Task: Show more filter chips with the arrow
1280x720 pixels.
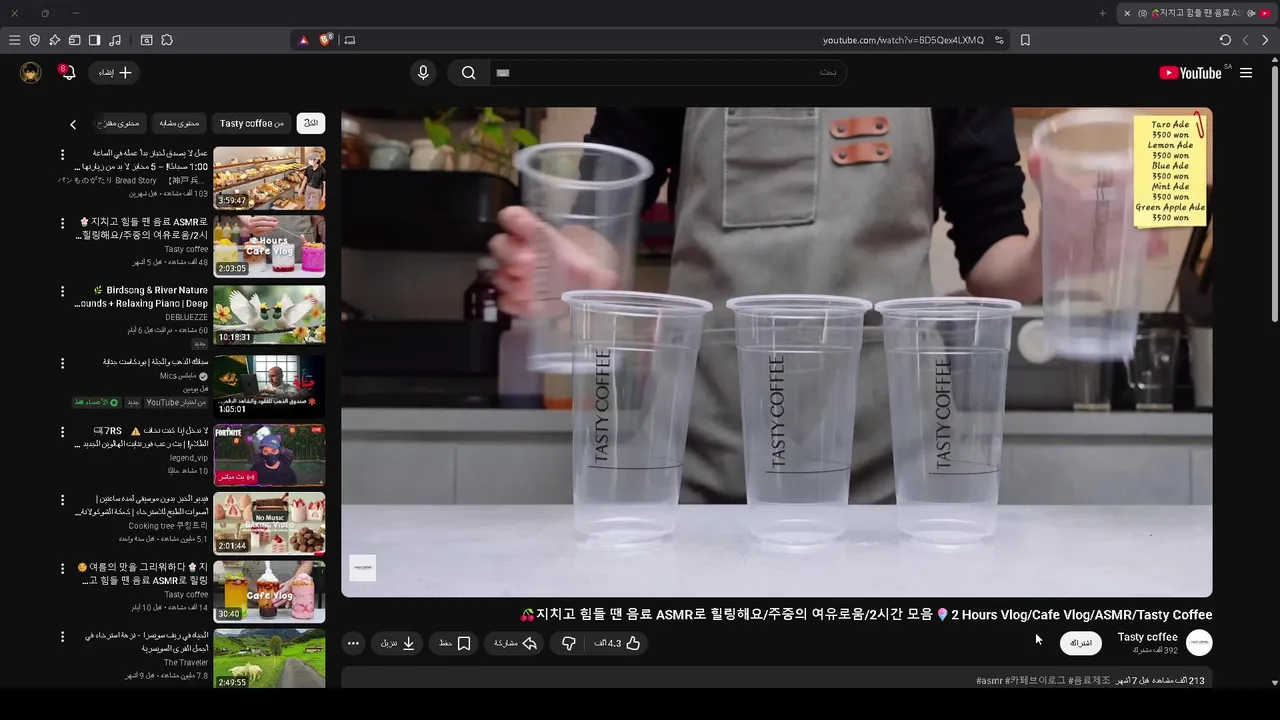Action: (73, 124)
